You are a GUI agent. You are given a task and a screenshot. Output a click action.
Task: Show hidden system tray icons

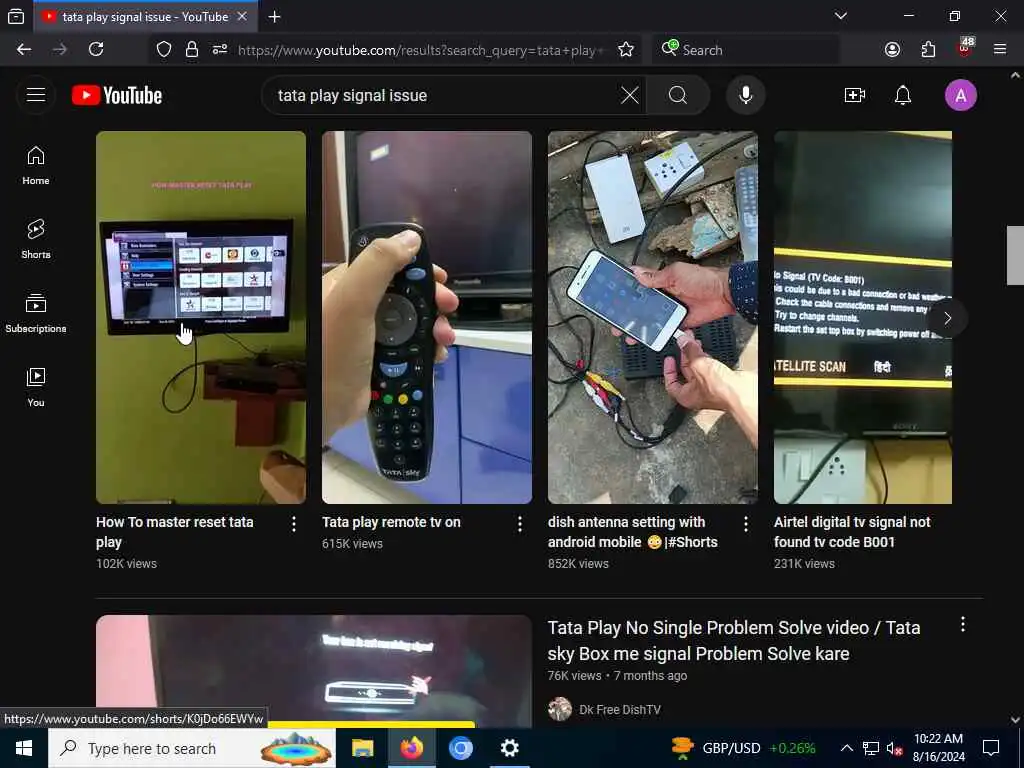coord(846,748)
